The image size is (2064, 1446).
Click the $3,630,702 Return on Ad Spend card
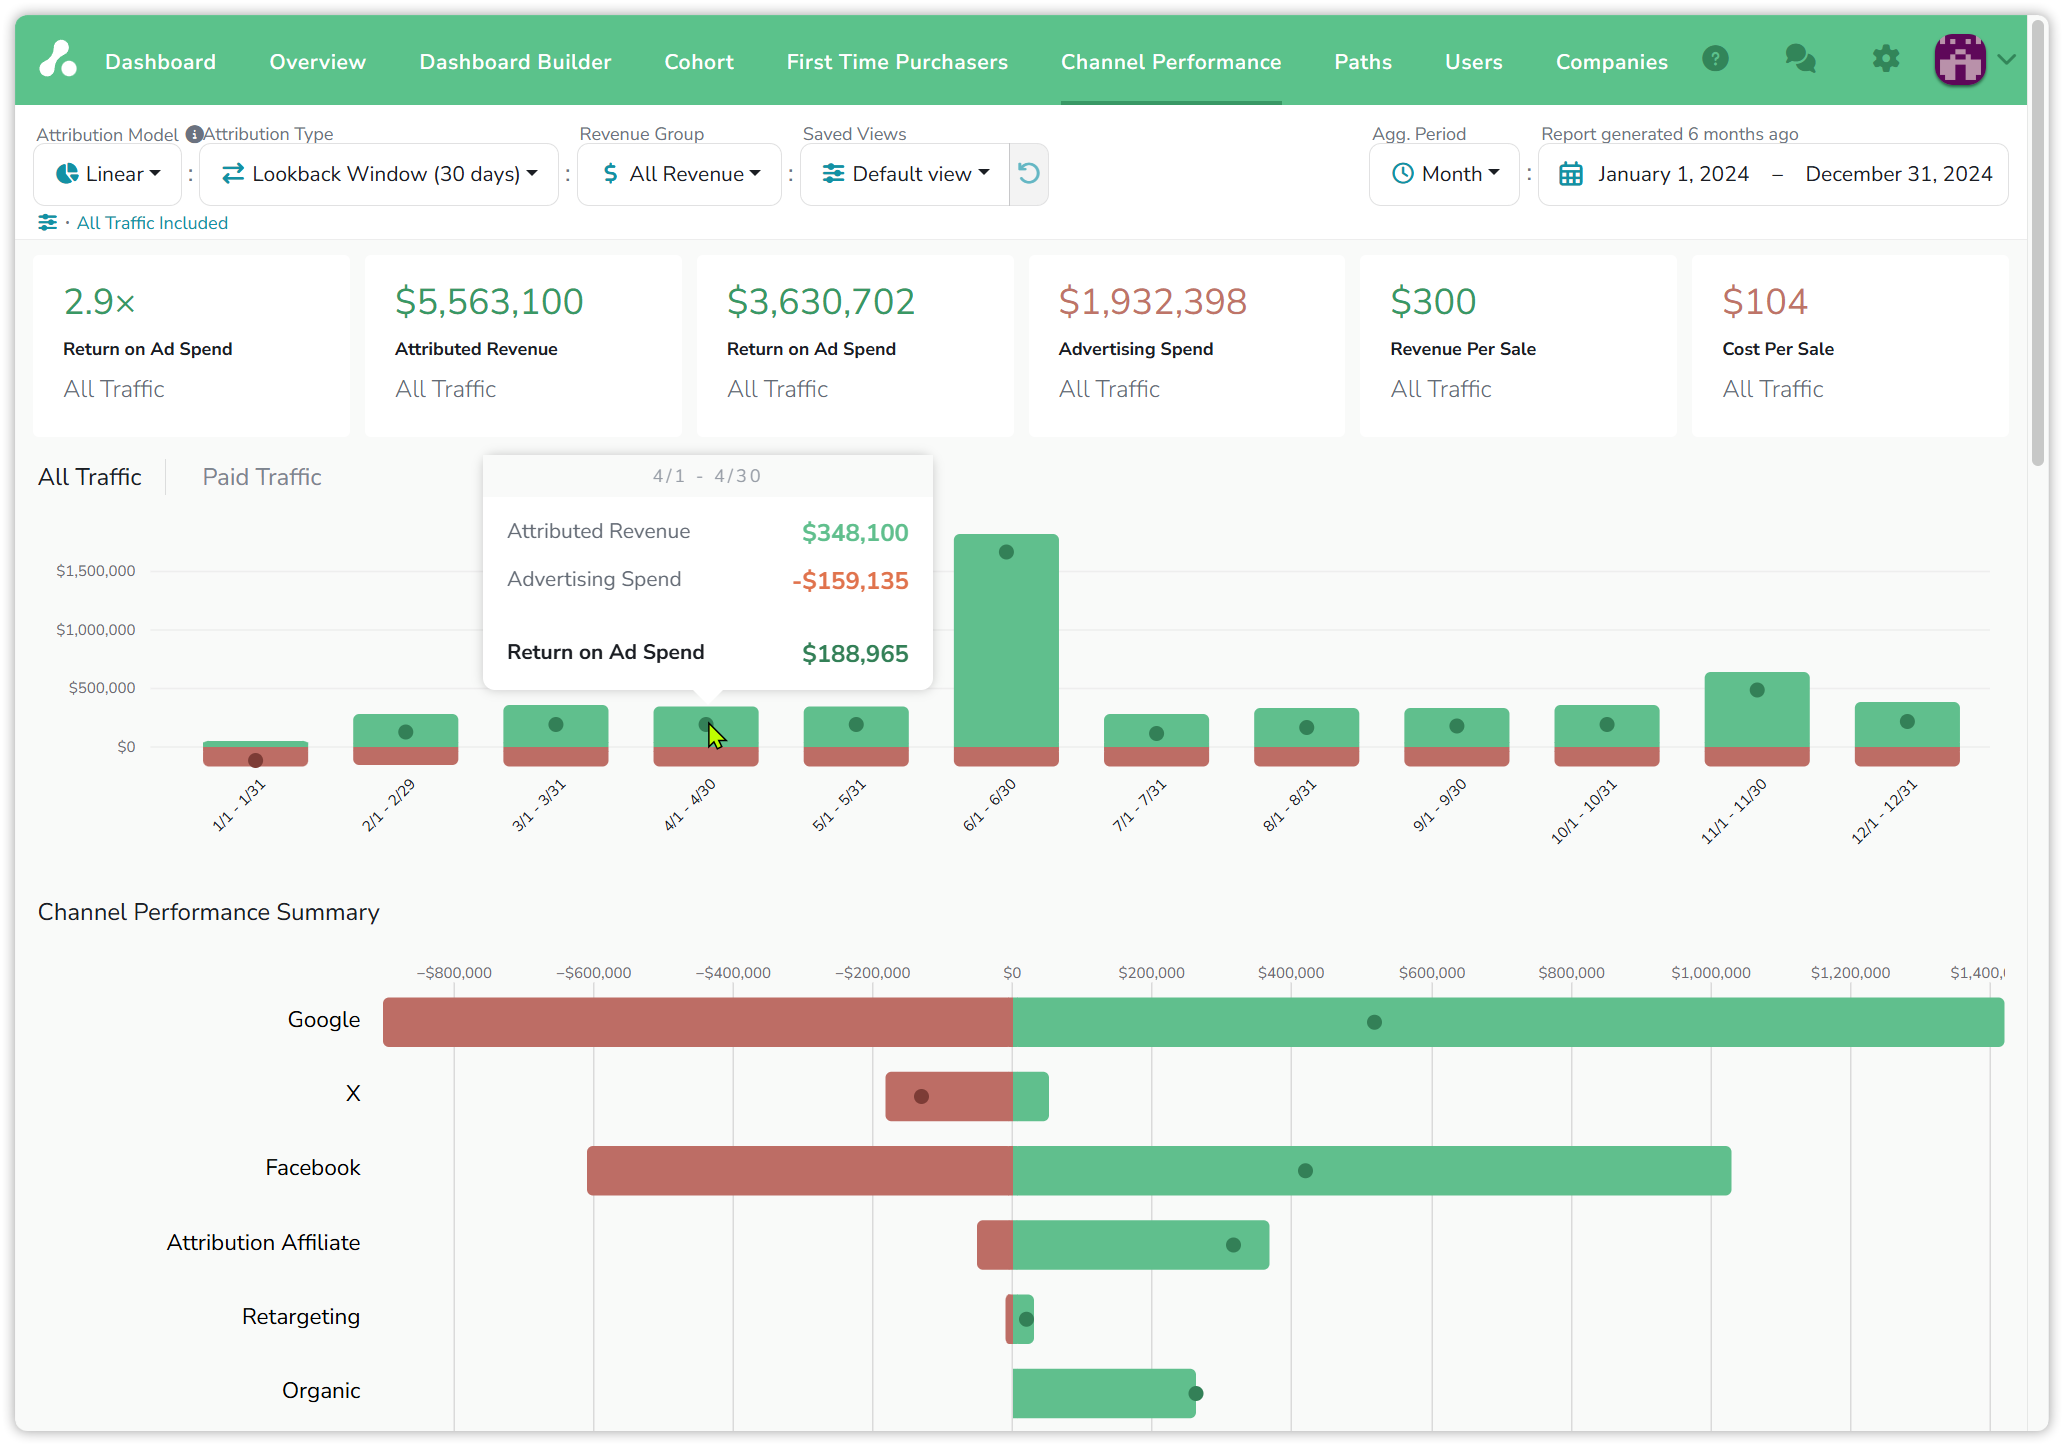[855, 346]
